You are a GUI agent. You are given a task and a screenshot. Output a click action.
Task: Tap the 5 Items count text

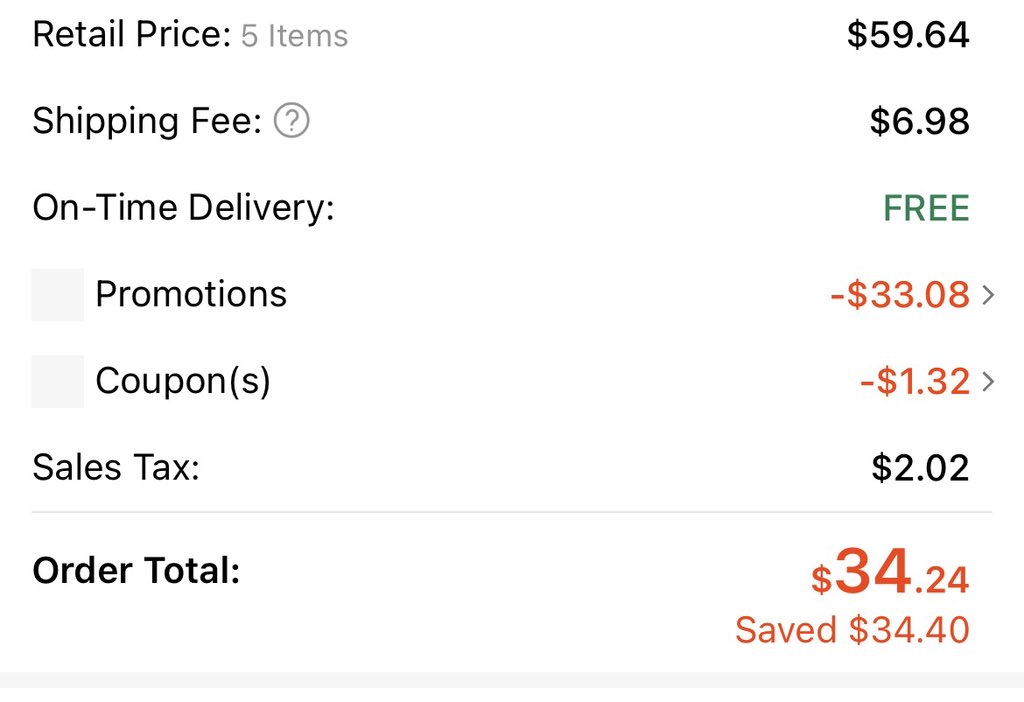(x=295, y=35)
